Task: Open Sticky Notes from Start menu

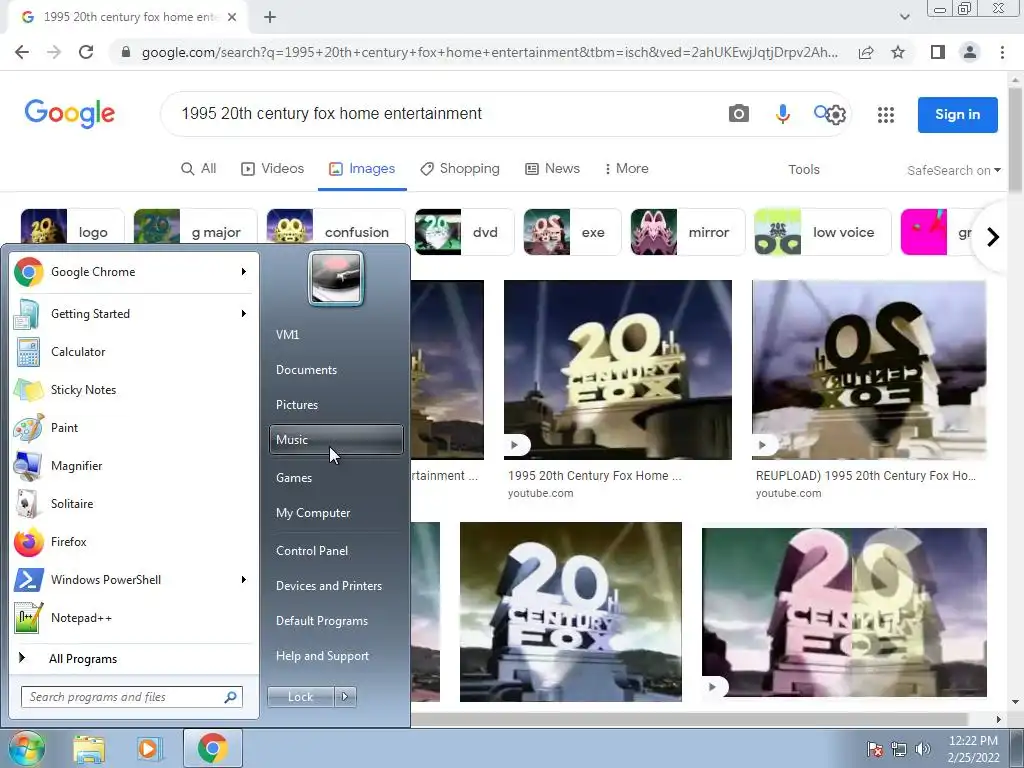Action: (x=134, y=390)
